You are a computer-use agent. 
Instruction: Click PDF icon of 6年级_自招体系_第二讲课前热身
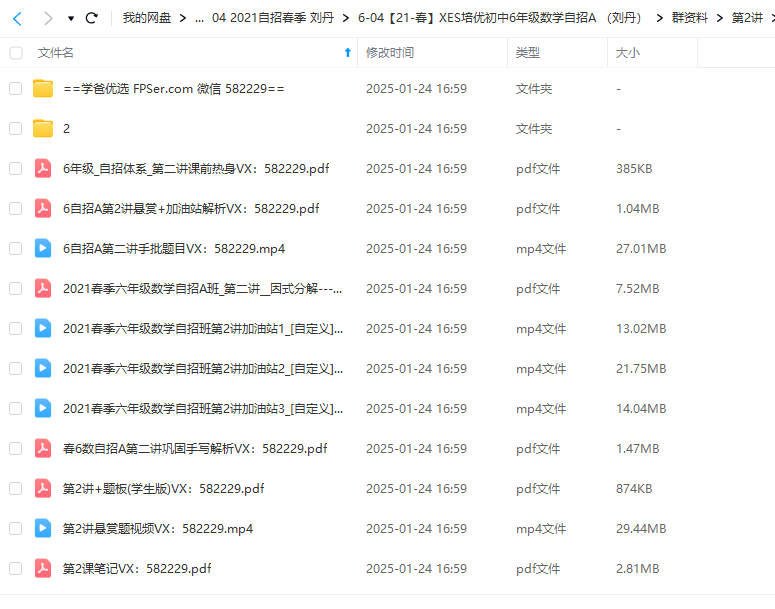pos(43,169)
